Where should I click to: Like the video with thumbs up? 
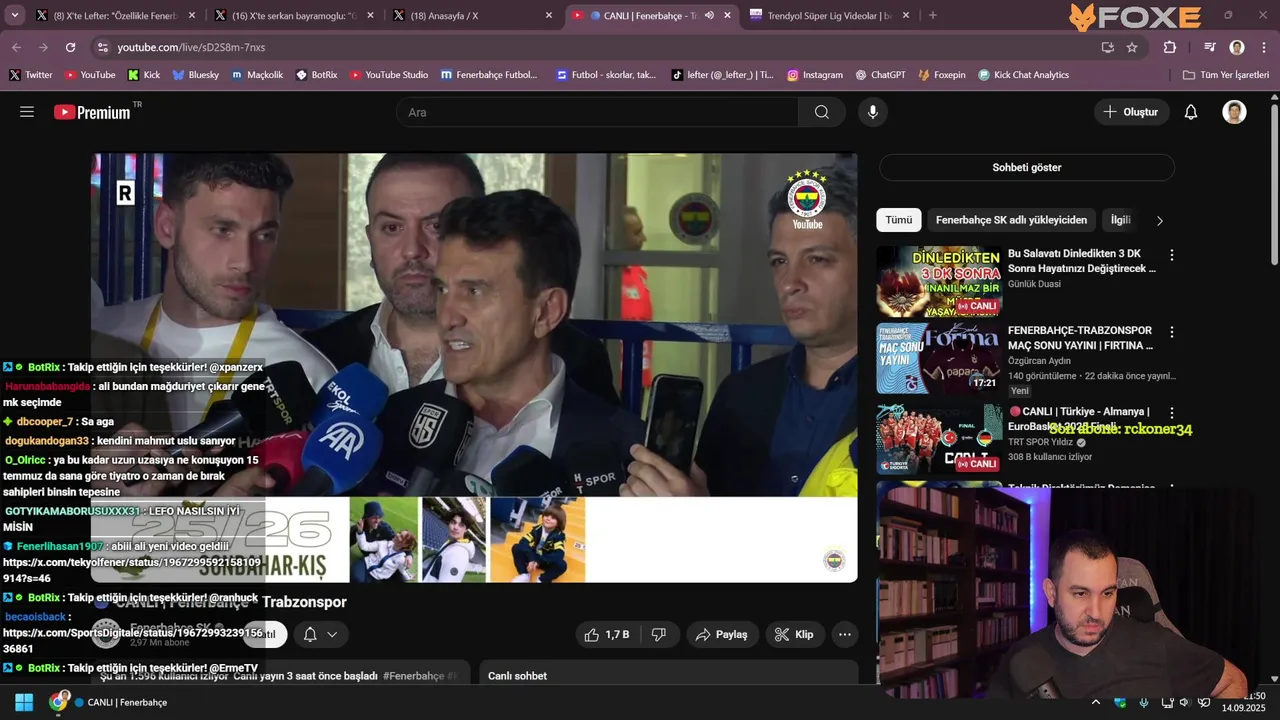click(607, 634)
